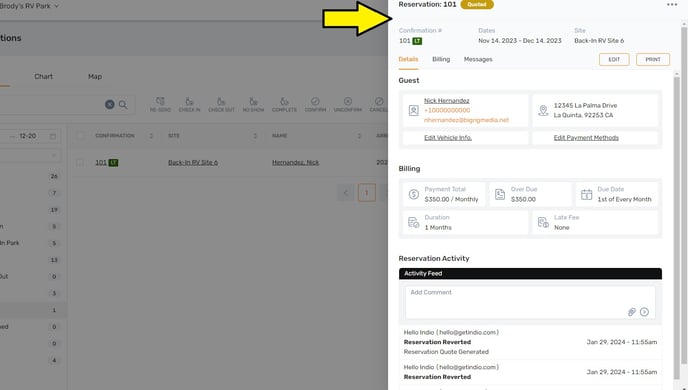Click the send comment arrow icon
The height and width of the screenshot is (390, 688).
(644, 312)
